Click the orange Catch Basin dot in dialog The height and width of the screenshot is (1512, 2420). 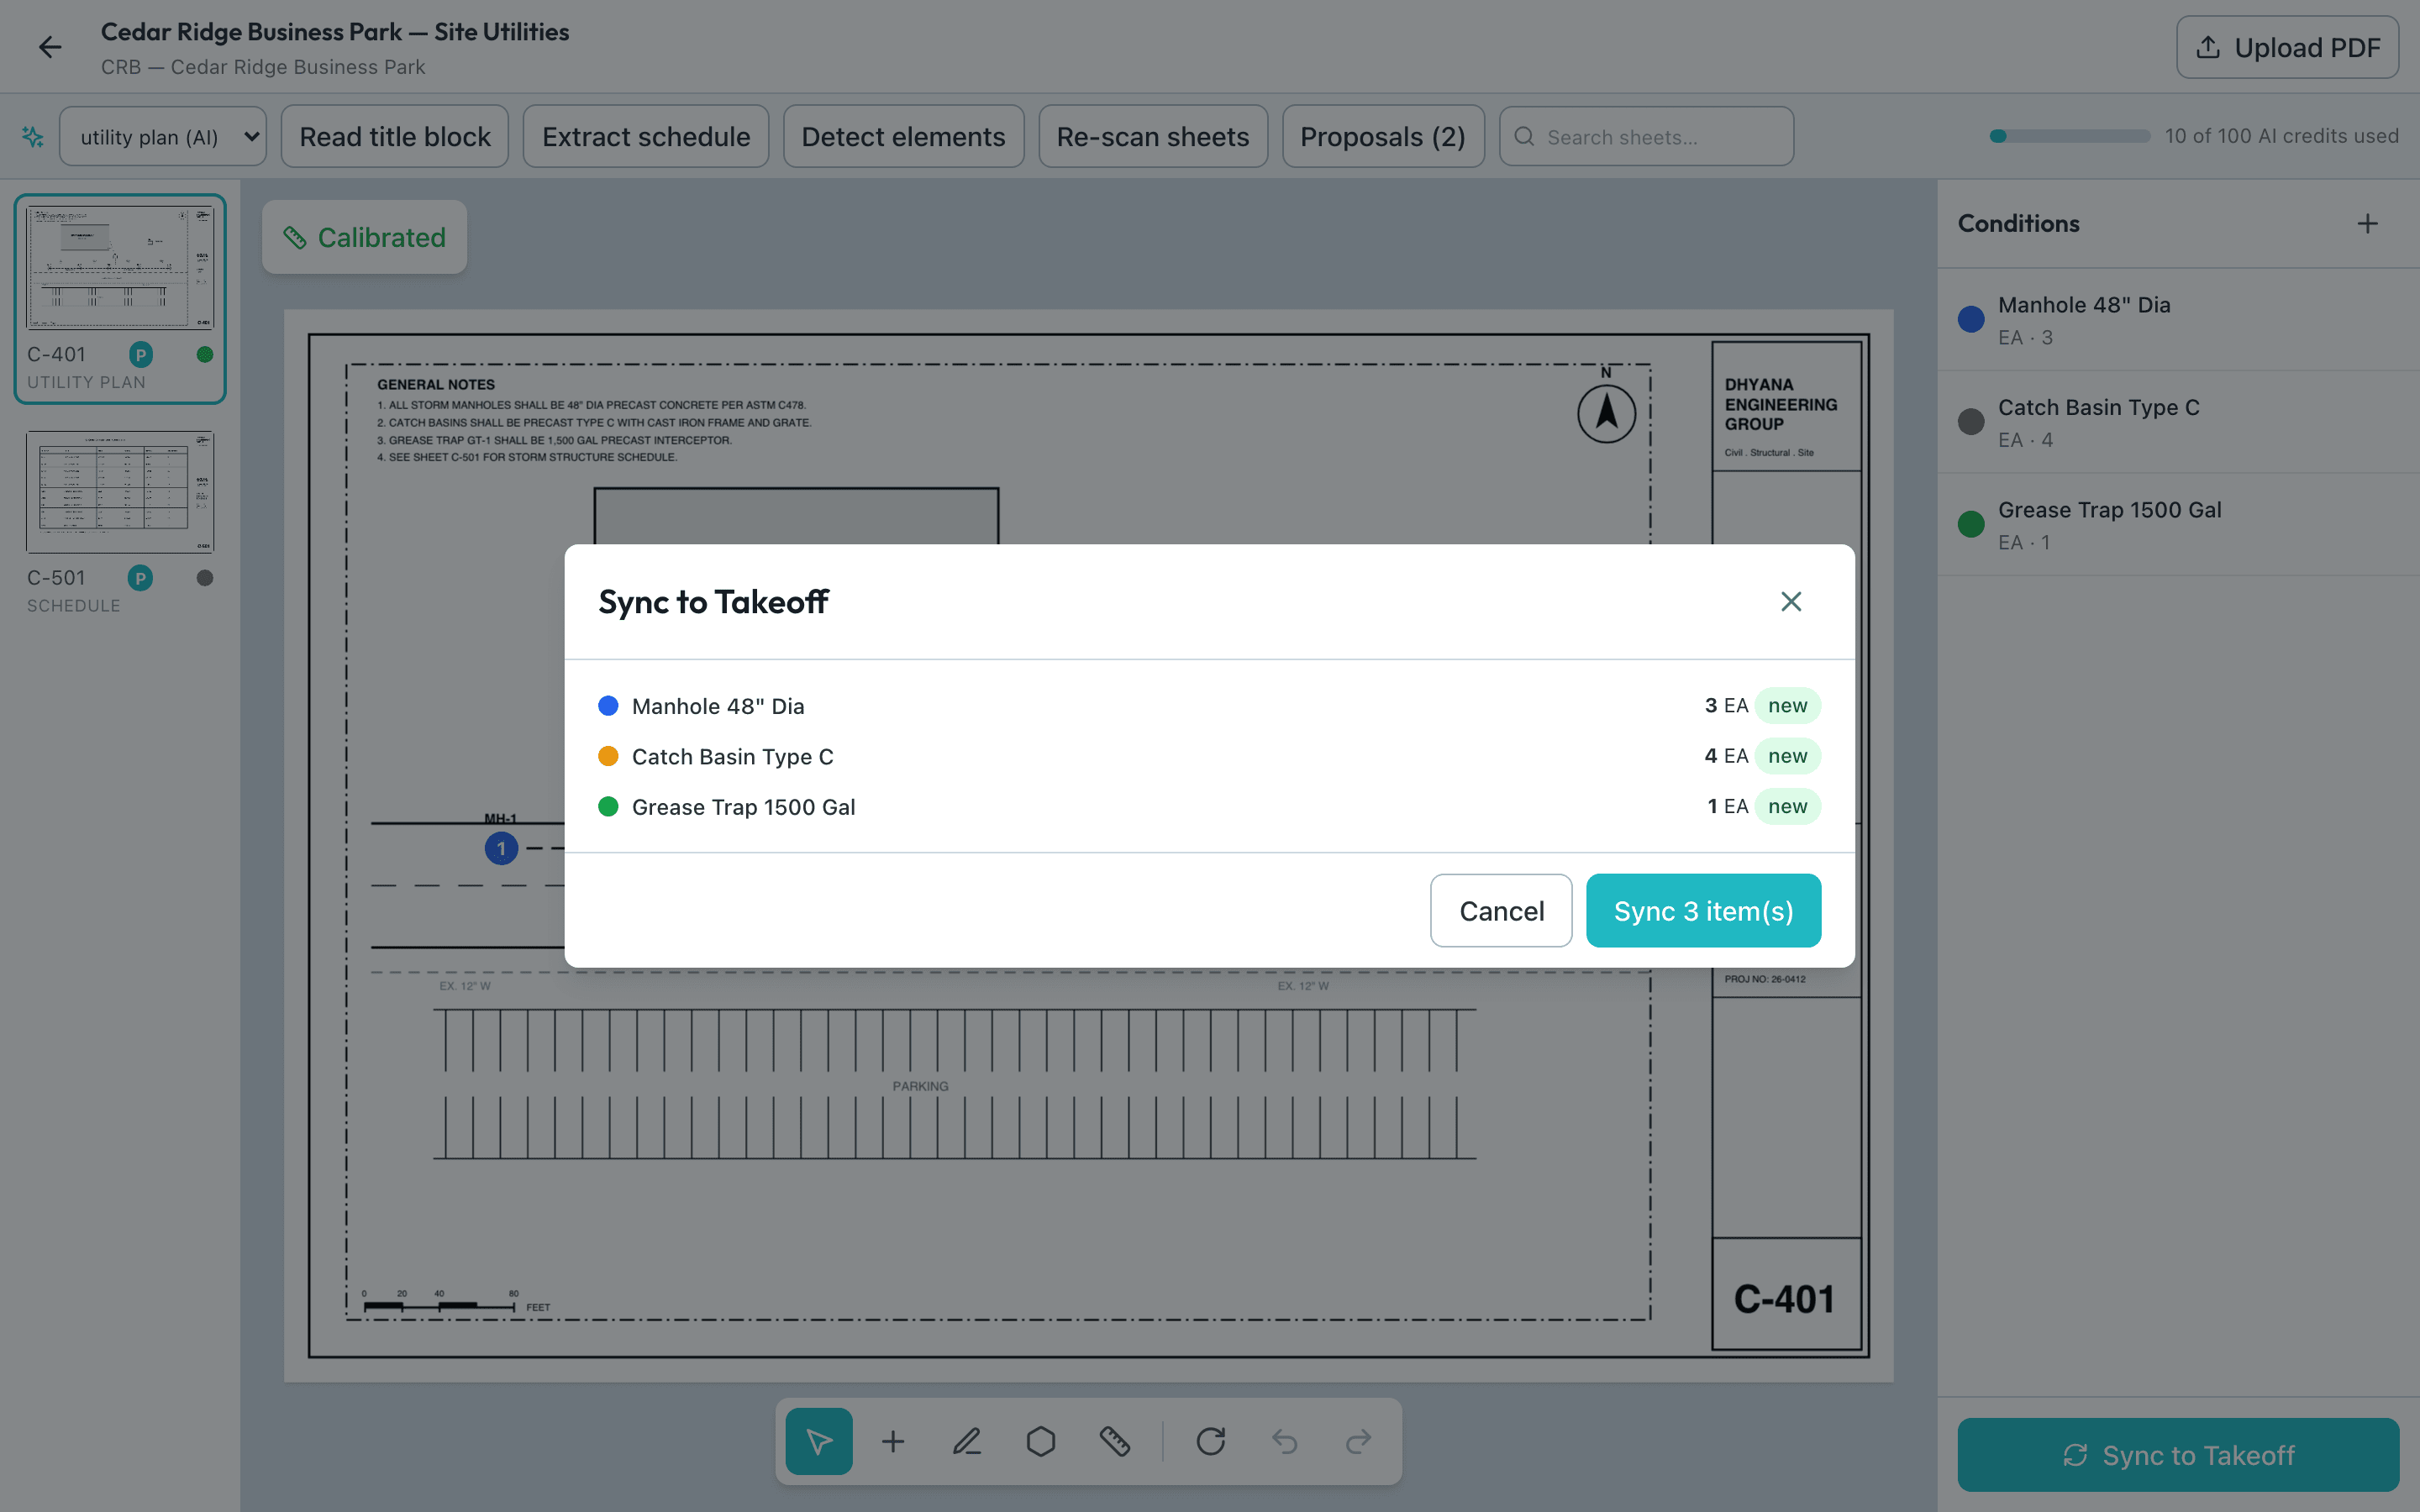pos(608,756)
